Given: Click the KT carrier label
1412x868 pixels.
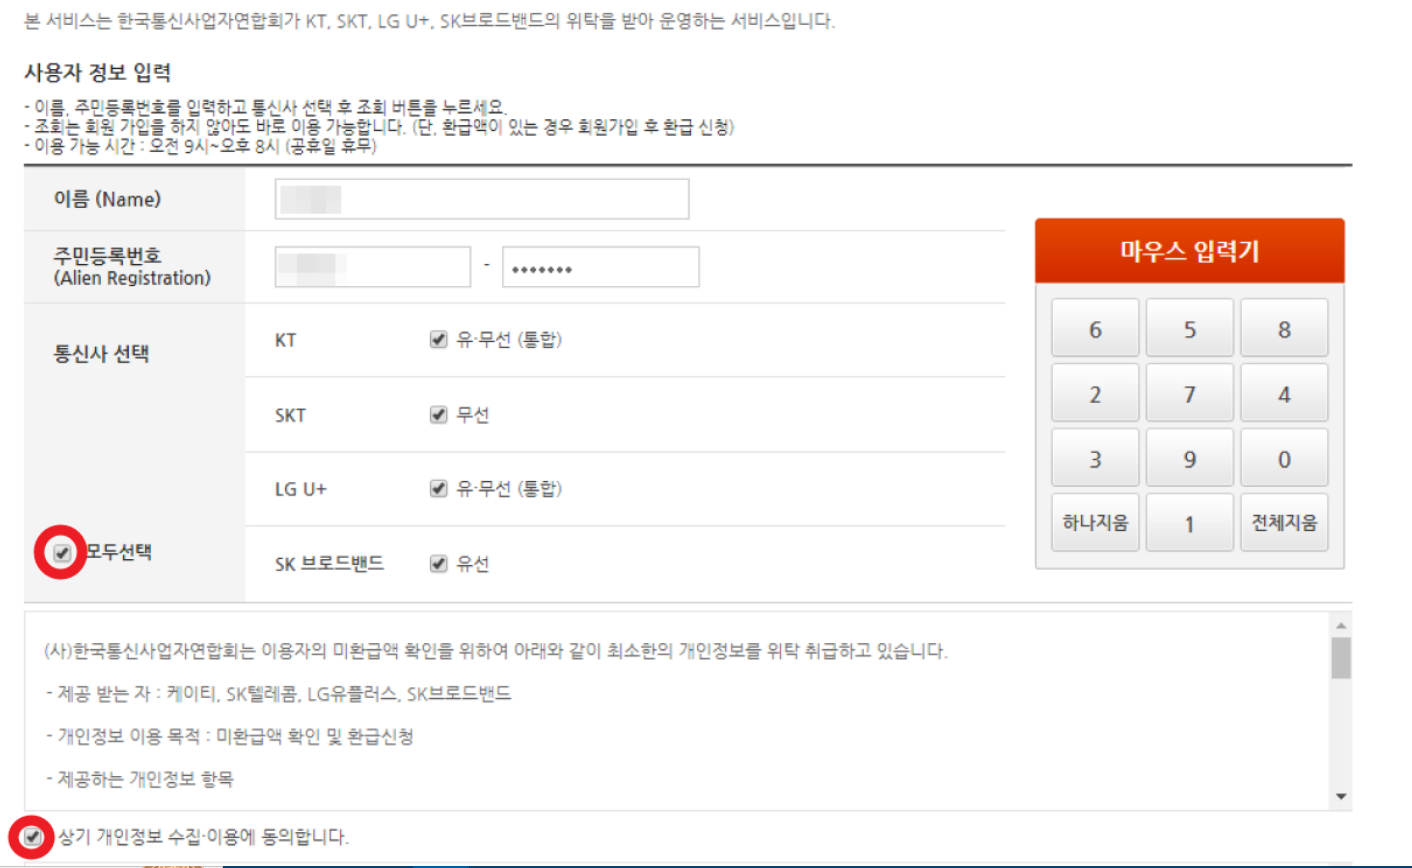Looking at the screenshot, I should (x=286, y=340).
